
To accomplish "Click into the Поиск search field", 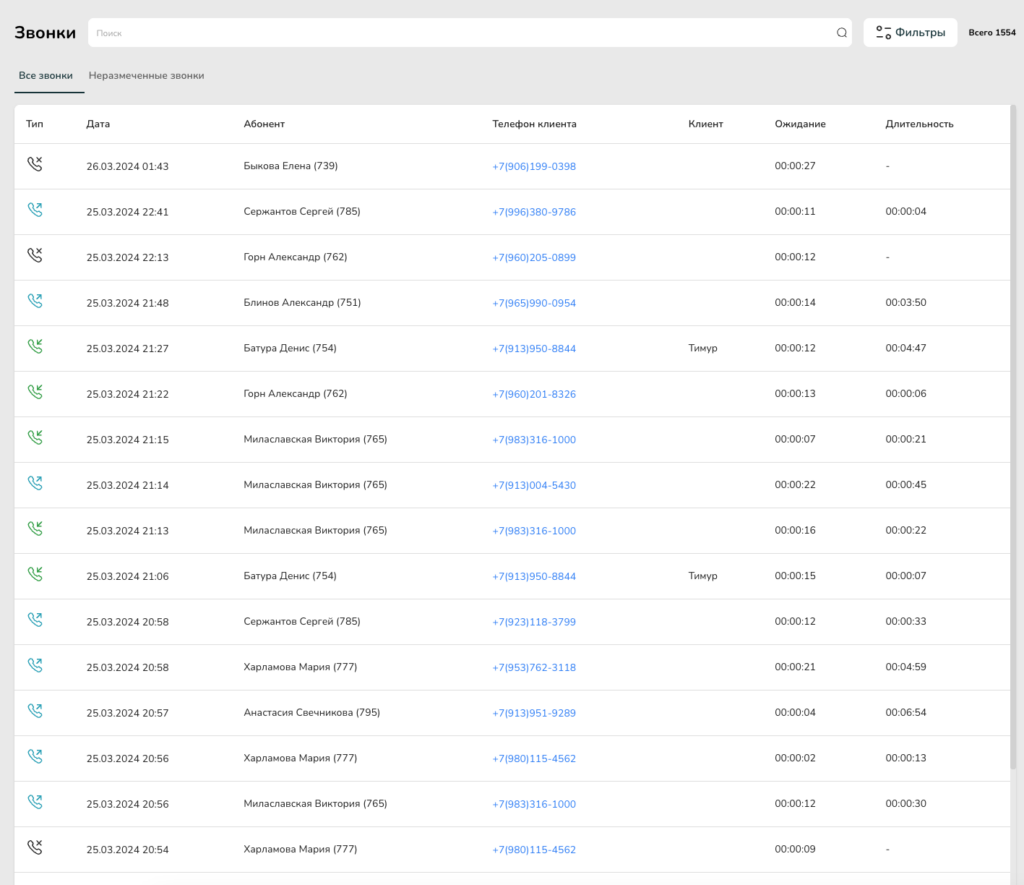I will (460, 33).
